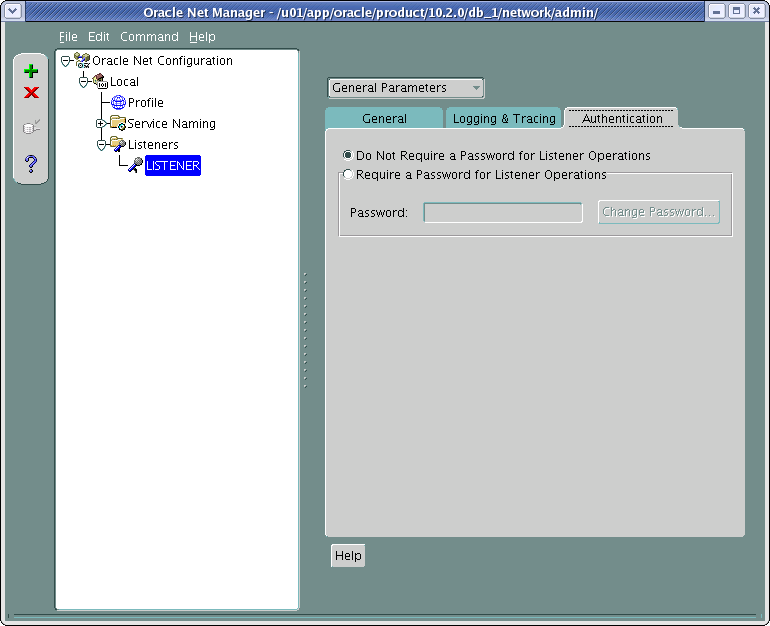Open the File menu

(68, 37)
